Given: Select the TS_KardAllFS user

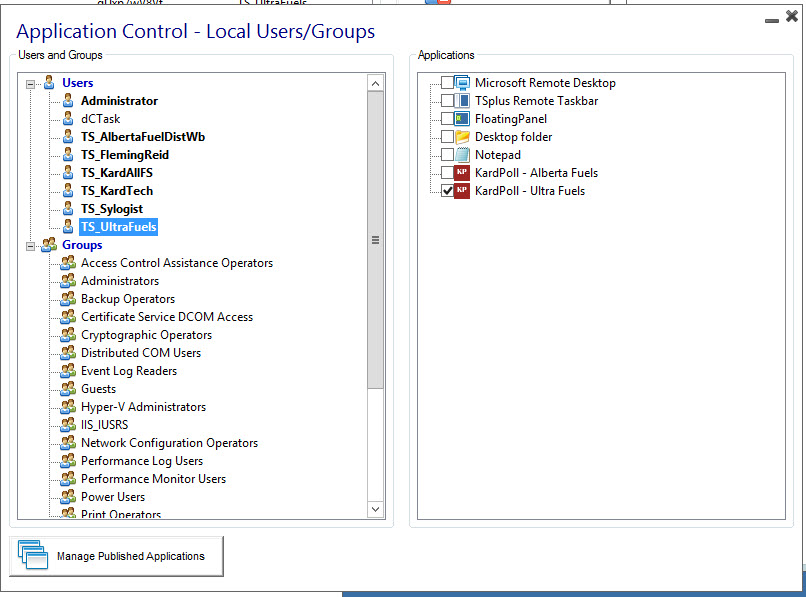Looking at the screenshot, I should pos(117,173).
